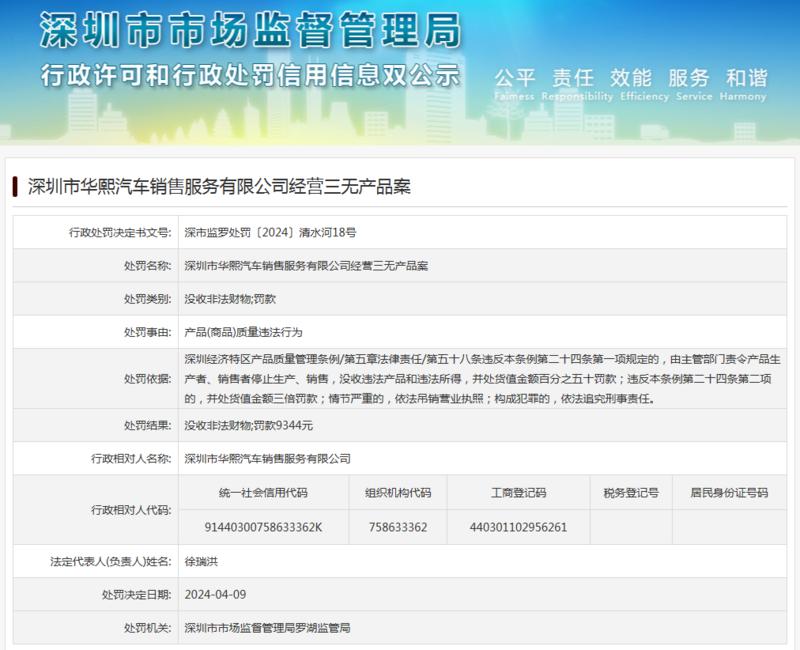Click the authority 深圳市市场监督管理局罗湖监管局
The width and height of the screenshot is (800, 650).
click(267, 628)
